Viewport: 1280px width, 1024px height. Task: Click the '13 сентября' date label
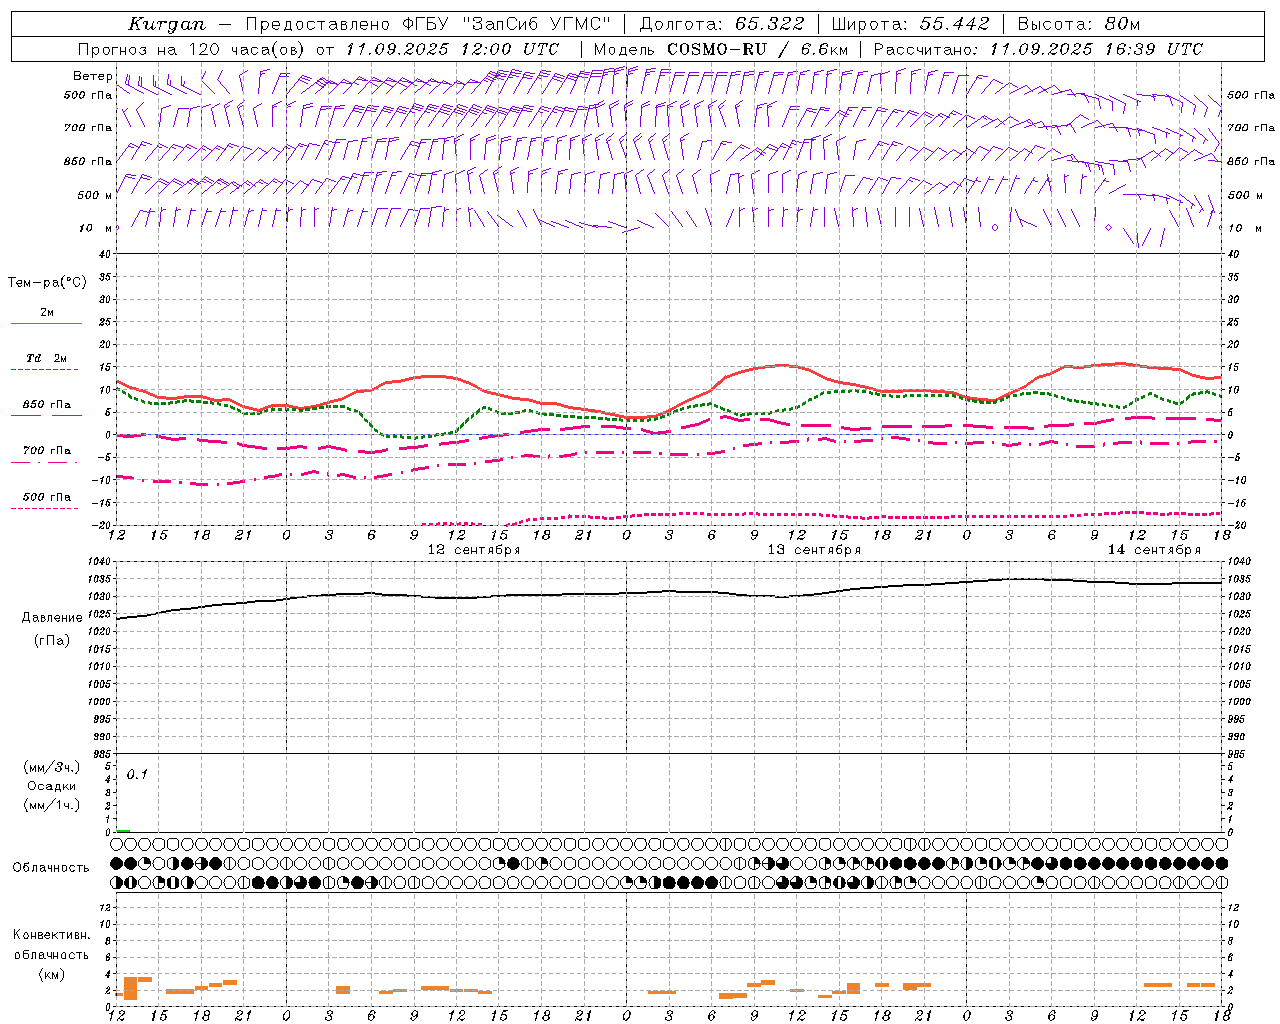click(814, 550)
